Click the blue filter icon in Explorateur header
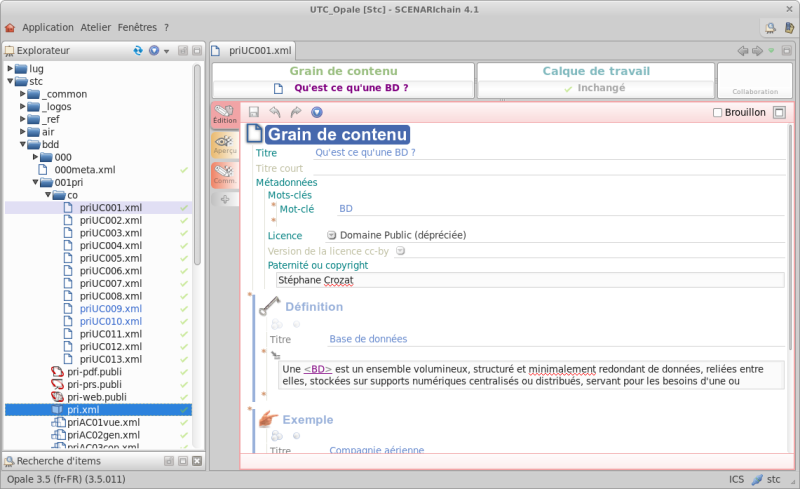Viewport: 800px width, 489px height. (x=154, y=51)
